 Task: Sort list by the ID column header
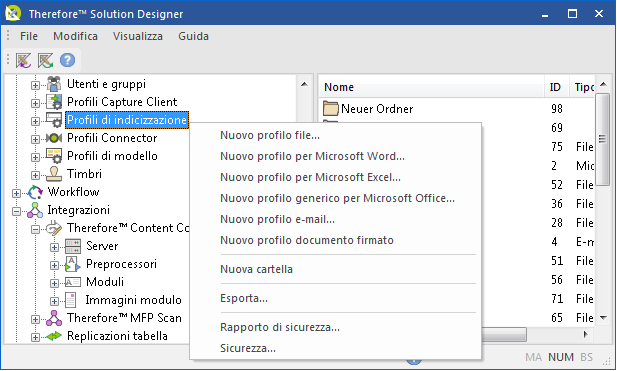click(x=557, y=87)
